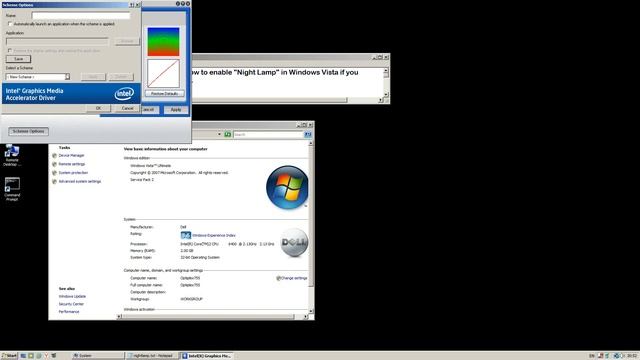The height and width of the screenshot is (360, 640).
Task: Click the help button in Scheme Options title bar
Action: [x=132, y=5]
